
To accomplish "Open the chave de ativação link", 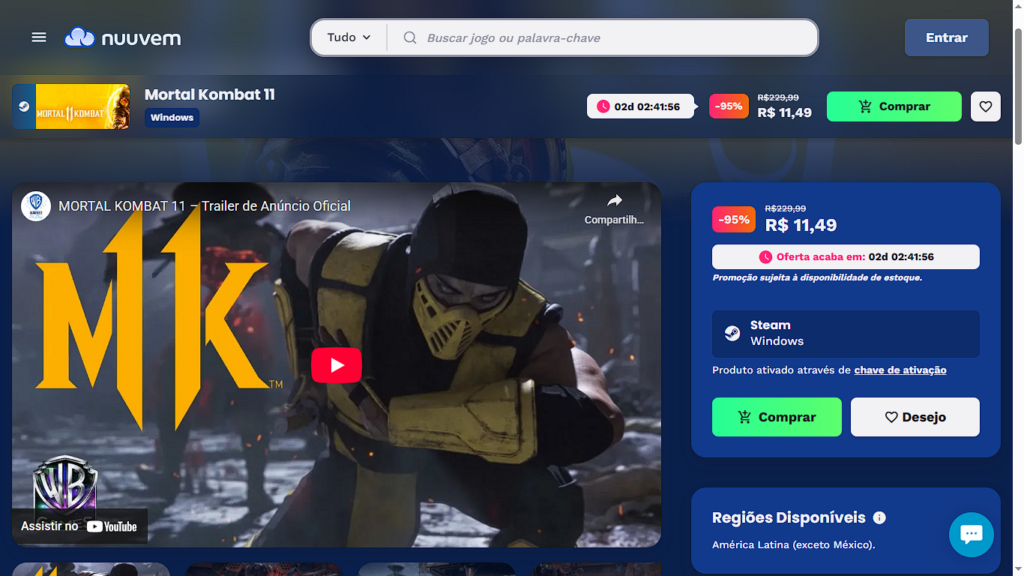I will click(x=900, y=370).
